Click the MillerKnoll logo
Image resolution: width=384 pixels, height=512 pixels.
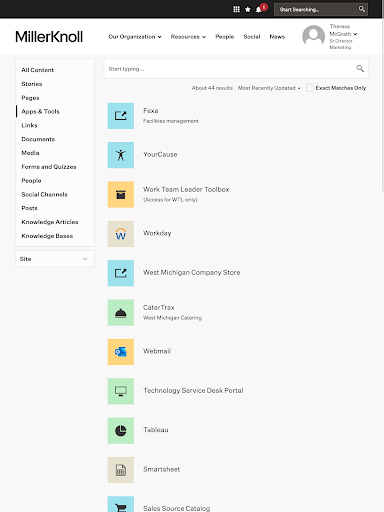pos(49,37)
